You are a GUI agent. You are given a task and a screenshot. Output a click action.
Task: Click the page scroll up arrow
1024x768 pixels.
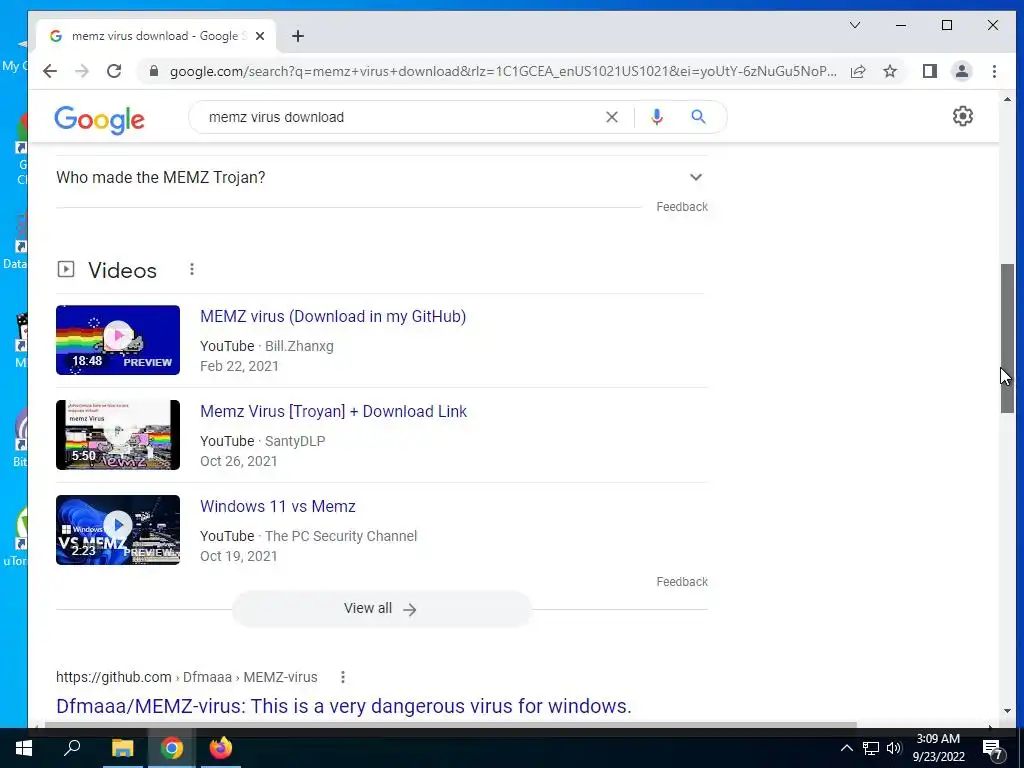click(1007, 99)
